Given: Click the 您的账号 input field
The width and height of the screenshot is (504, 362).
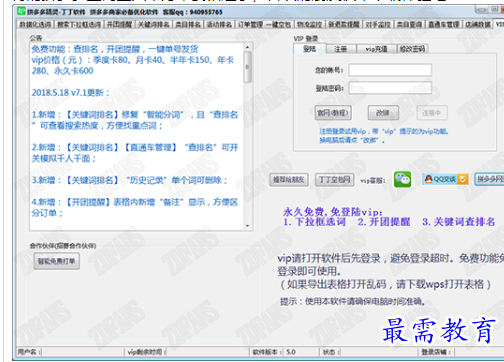Looking at the screenshot, I should pyautogui.click(x=390, y=70).
